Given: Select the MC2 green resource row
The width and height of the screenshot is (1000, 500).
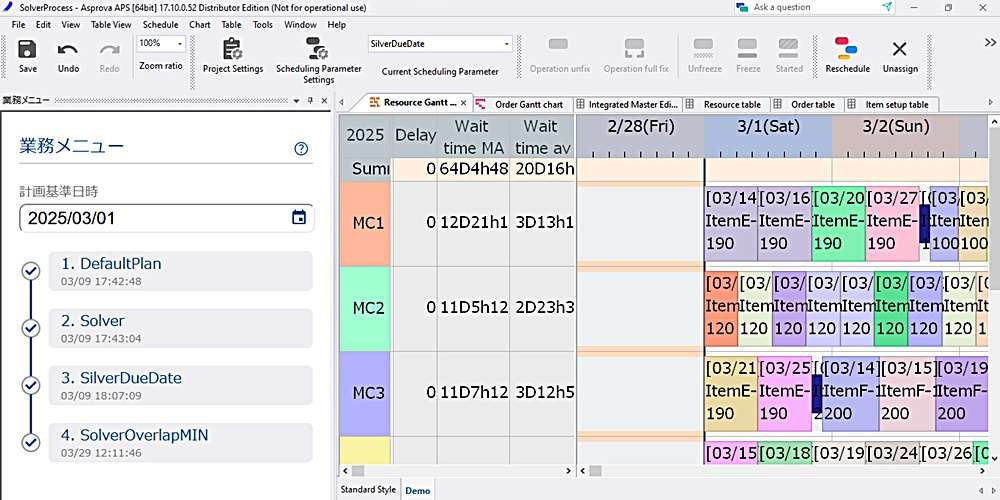Looking at the screenshot, I should tap(368, 308).
